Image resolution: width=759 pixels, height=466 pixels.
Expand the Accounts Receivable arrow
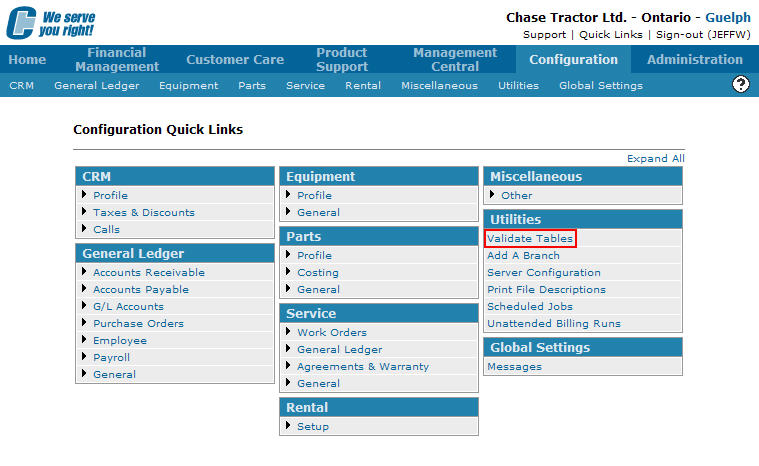point(84,271)
